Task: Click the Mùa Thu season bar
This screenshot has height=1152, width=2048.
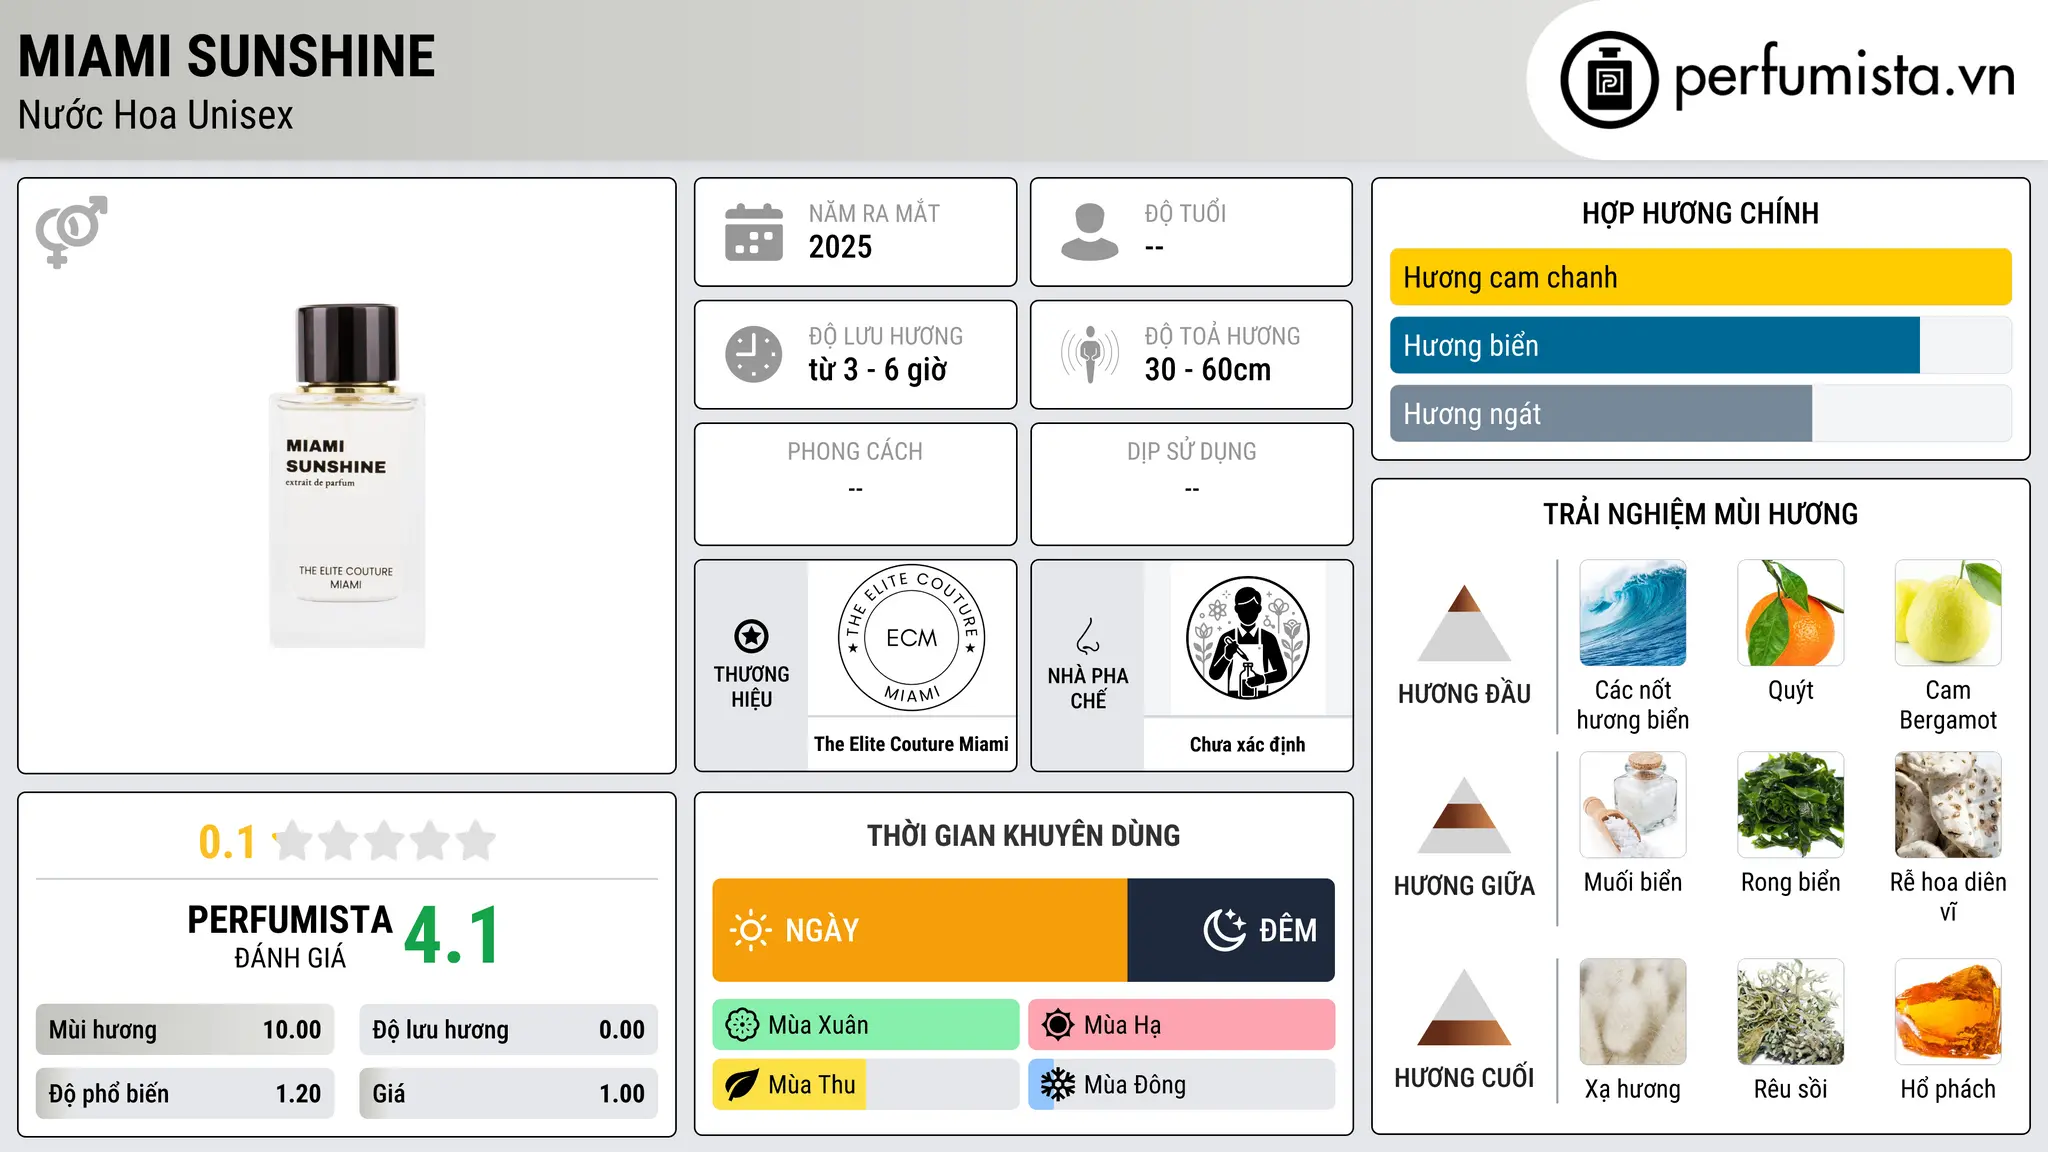Action: click(866, 1085)
